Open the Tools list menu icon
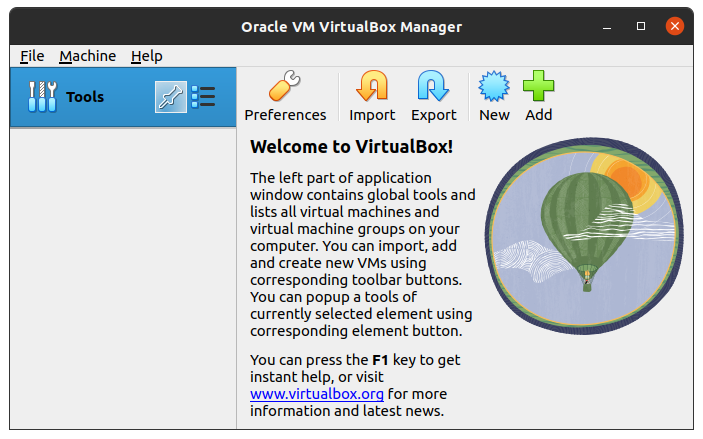This screenshot has width=703, height=439. tap(203, 97)
